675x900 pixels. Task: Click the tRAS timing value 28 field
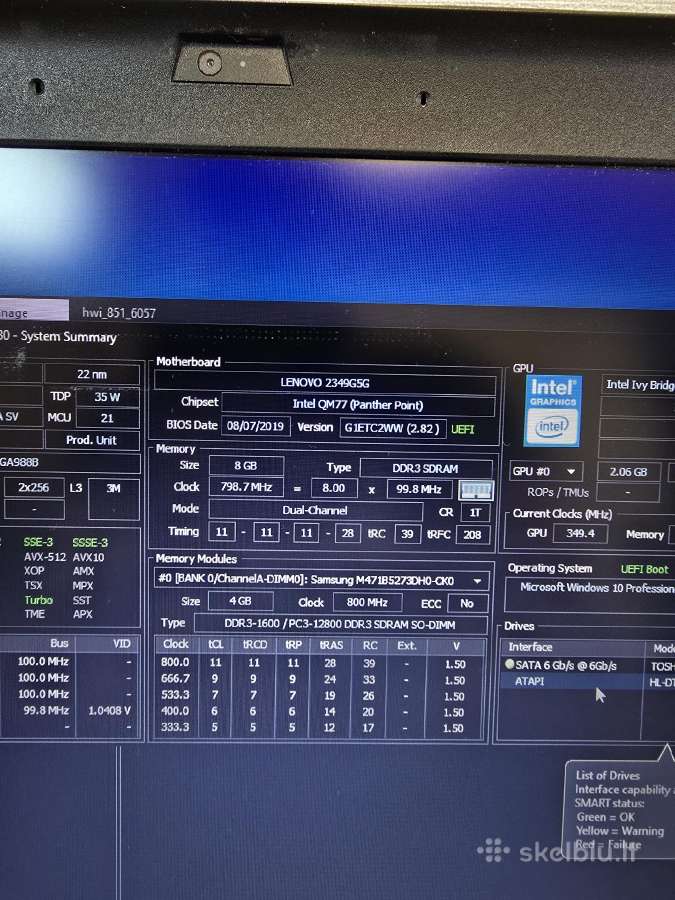(x=347, y=533)
